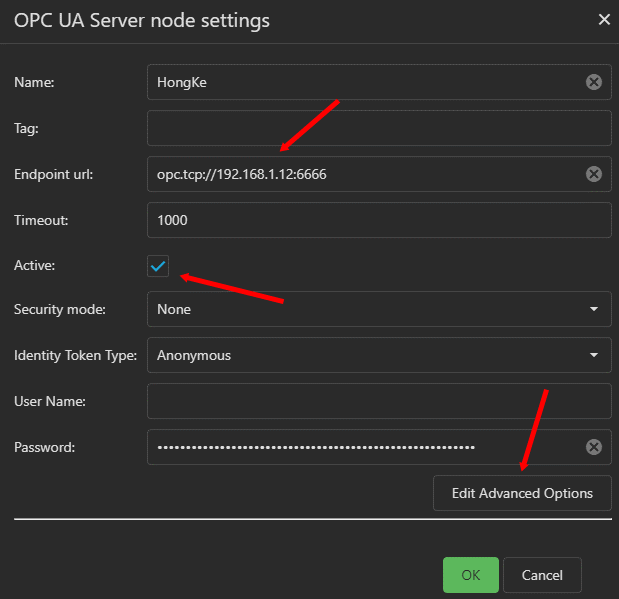Image resolution: width=619 pixels, height=599 pixels.
Task: Focus the User Name input field
Action: 378,401
